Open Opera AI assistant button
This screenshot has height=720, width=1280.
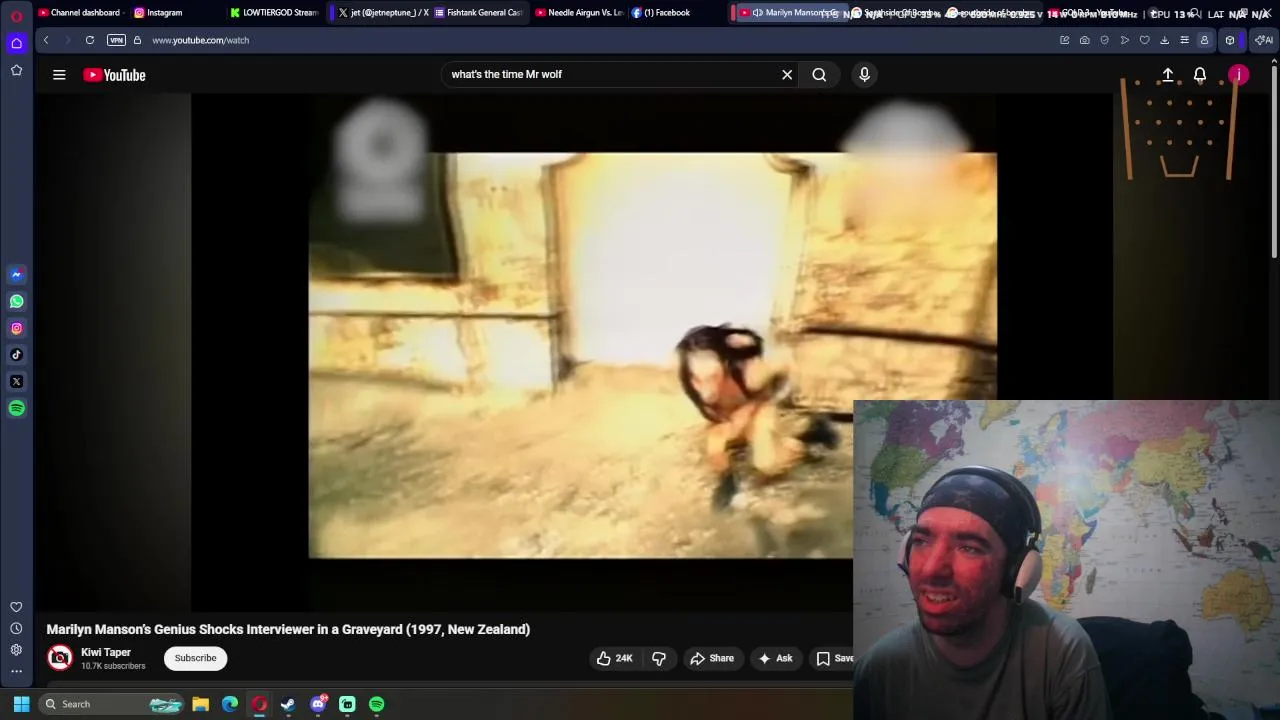1264,40
